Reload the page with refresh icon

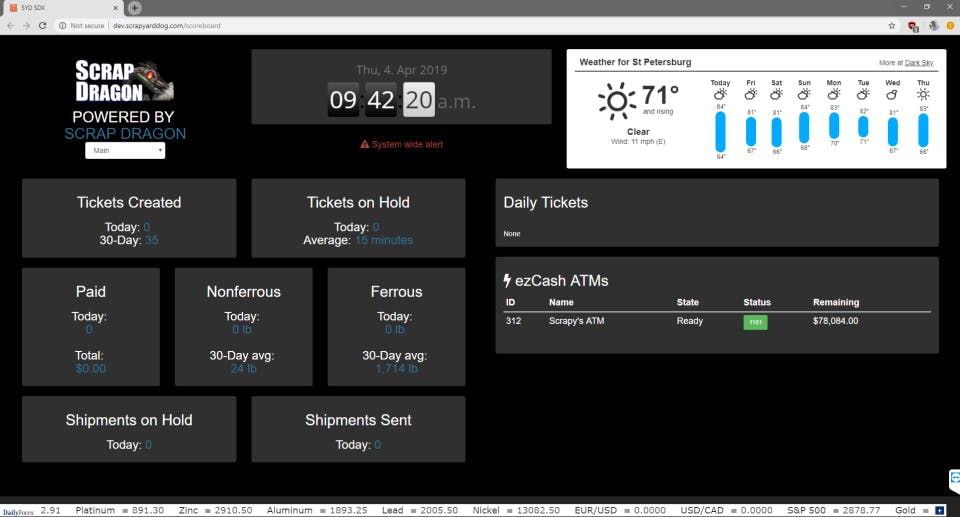coord(42,26)
